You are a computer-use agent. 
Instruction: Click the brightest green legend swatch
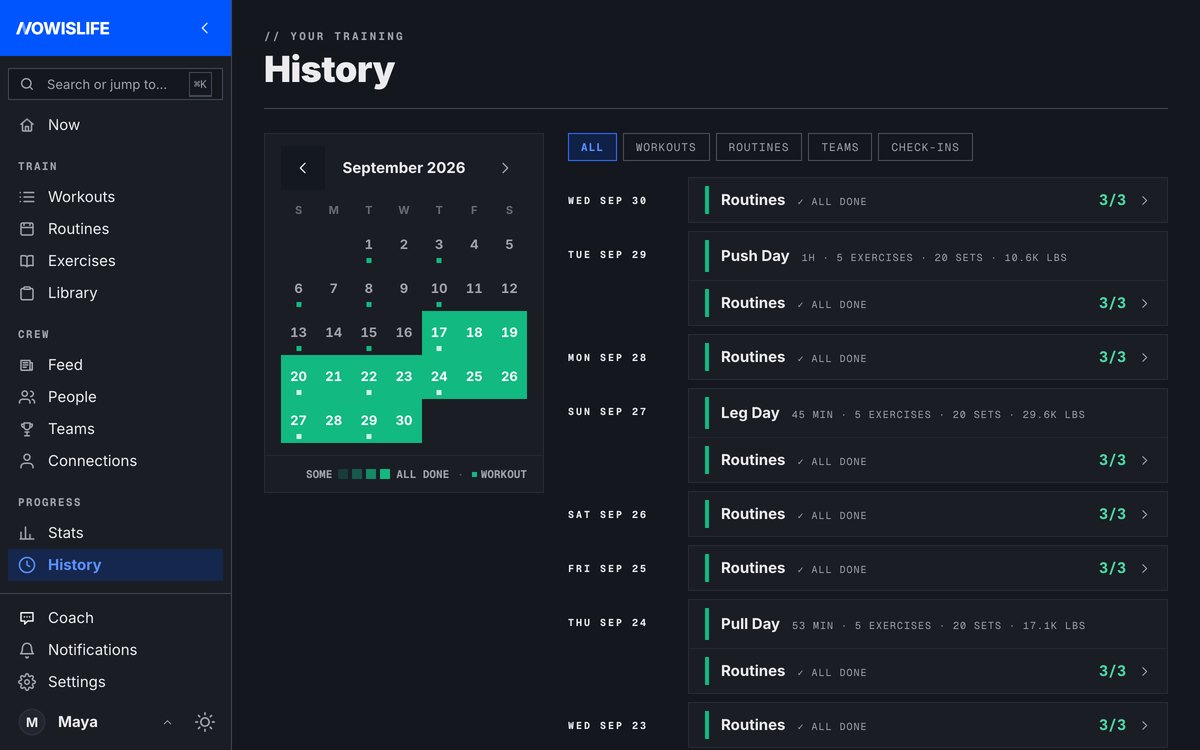coord(385,474)
